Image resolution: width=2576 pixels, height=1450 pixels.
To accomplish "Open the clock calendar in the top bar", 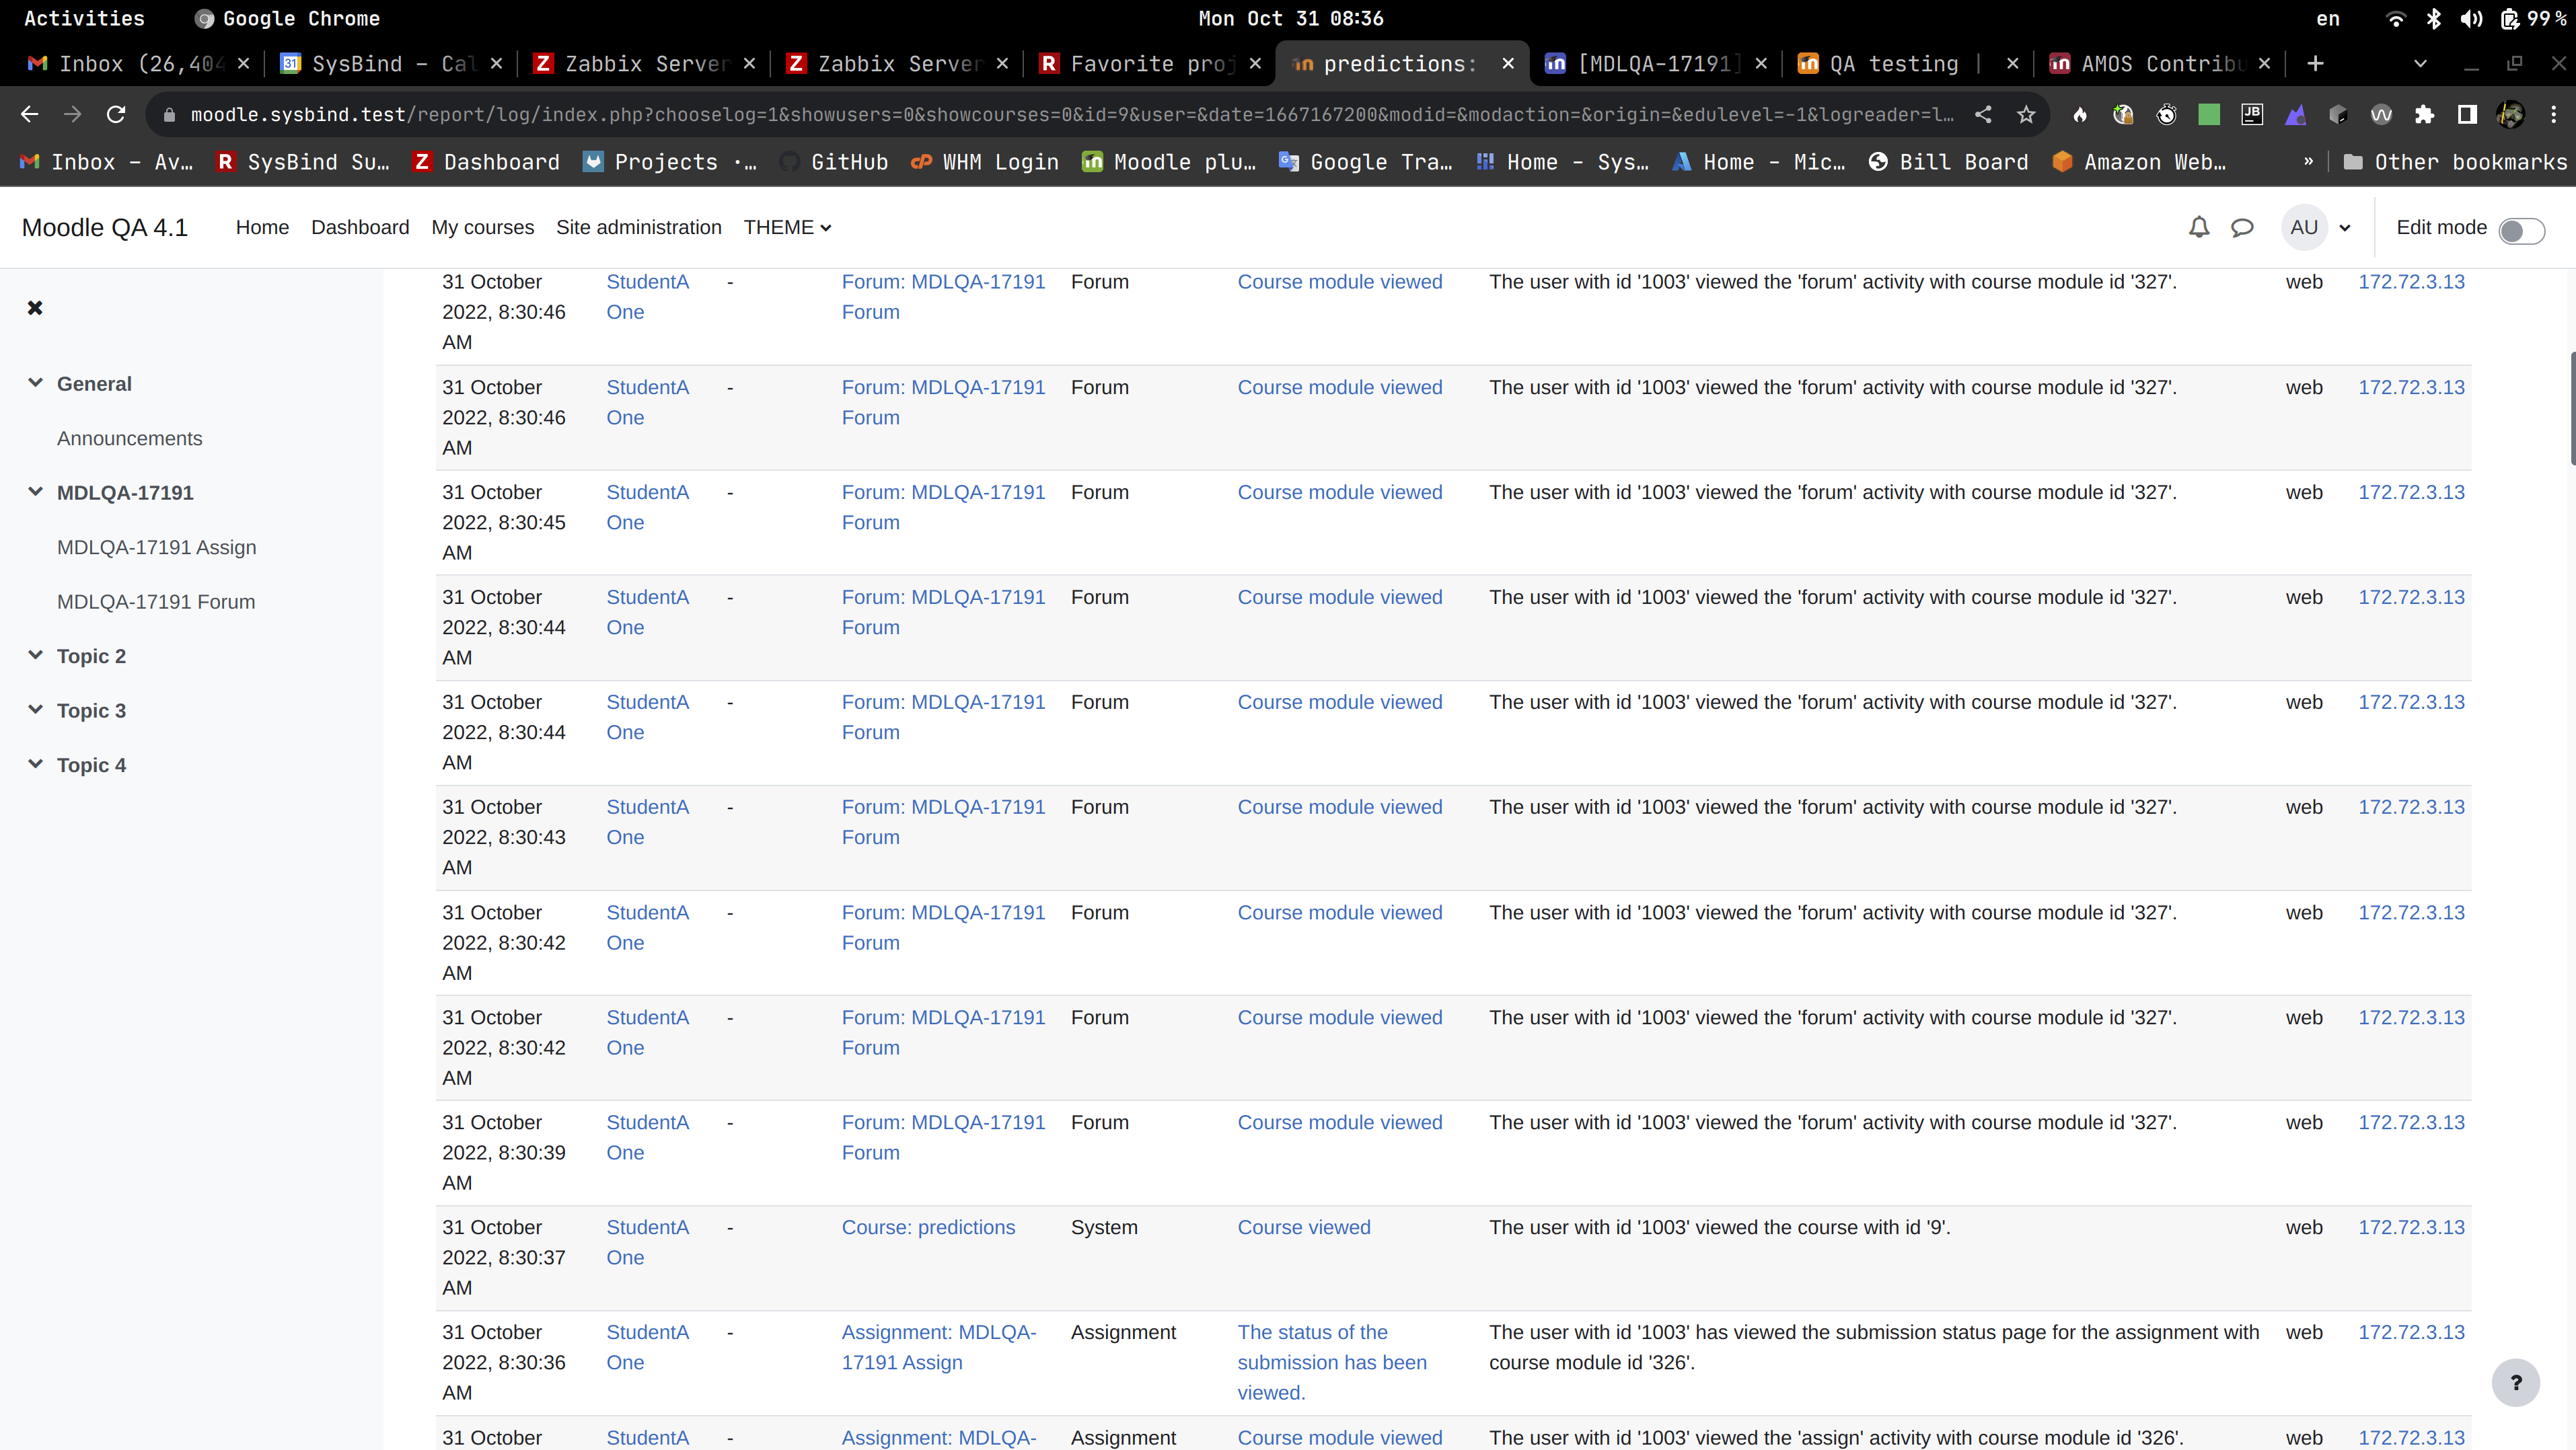I will (x=1290, y=19).
